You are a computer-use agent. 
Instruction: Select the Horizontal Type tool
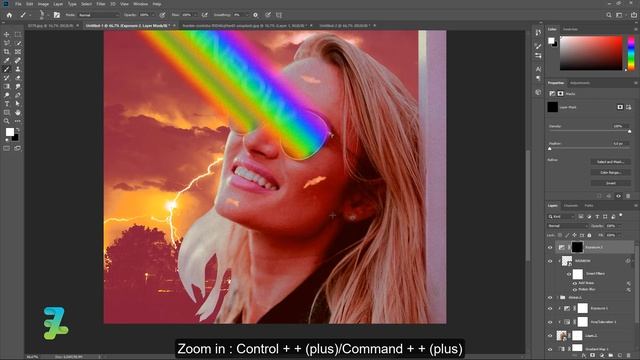click(x=7, y=104)
